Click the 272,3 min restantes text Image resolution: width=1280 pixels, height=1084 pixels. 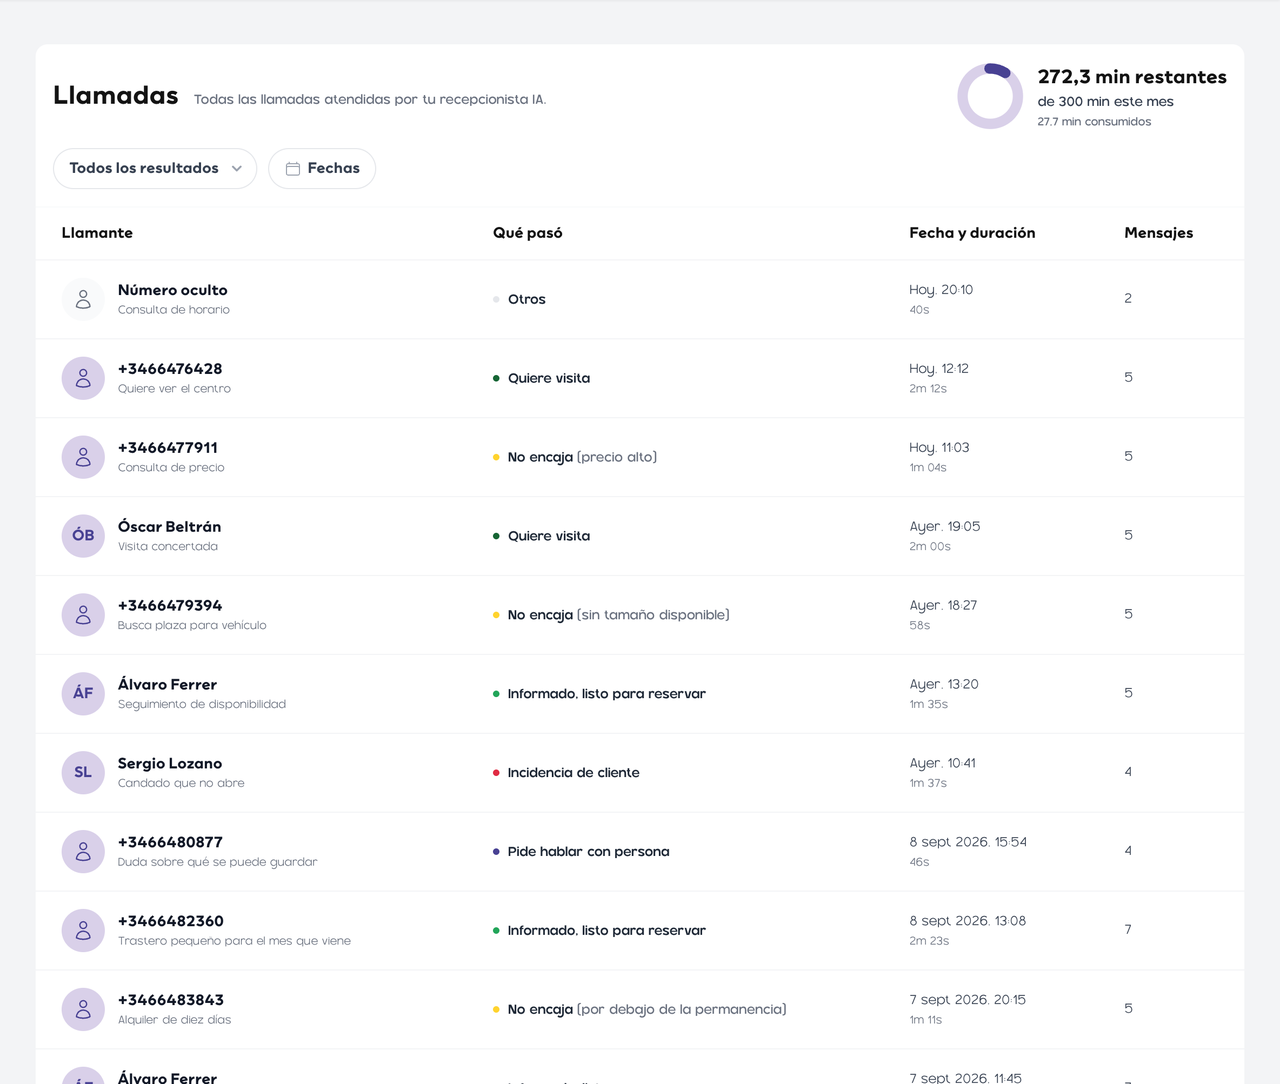tap(1132, 77)
